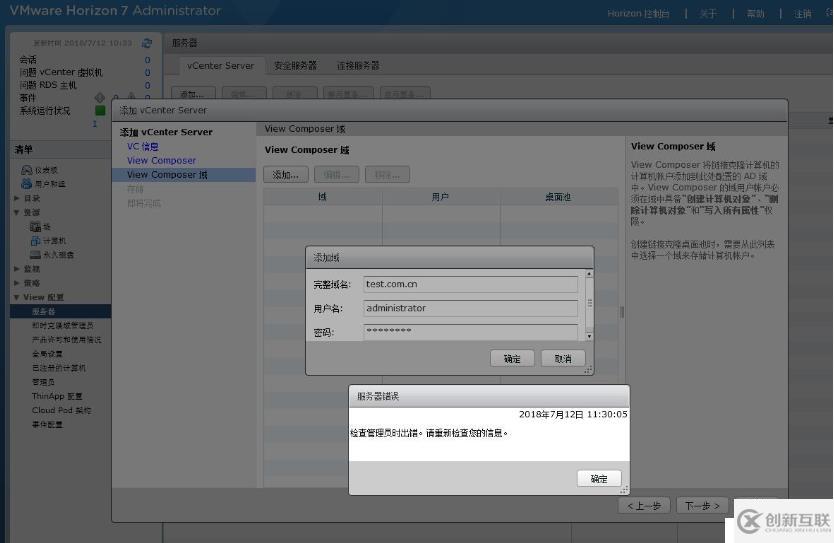
Task: Click the scroll up arrow in 添加域 dialog
Action: point(589,273)
